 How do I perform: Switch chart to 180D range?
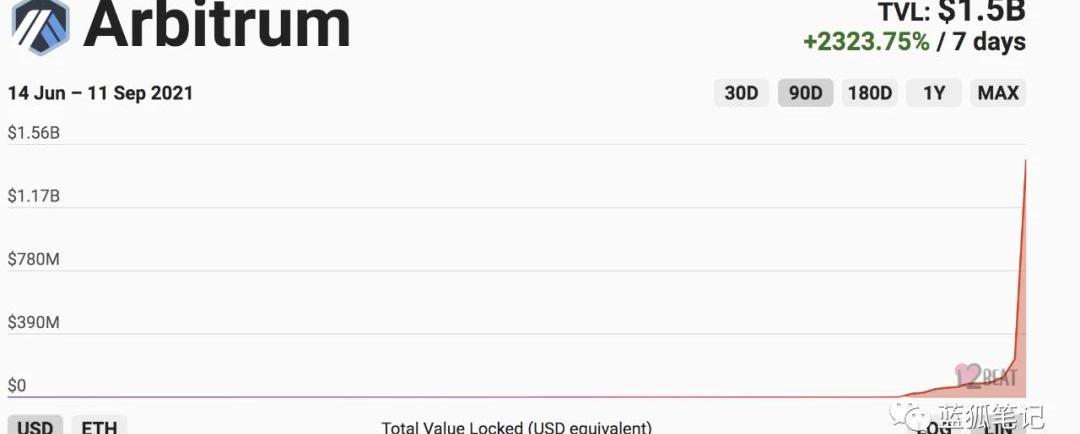(869, 93)
